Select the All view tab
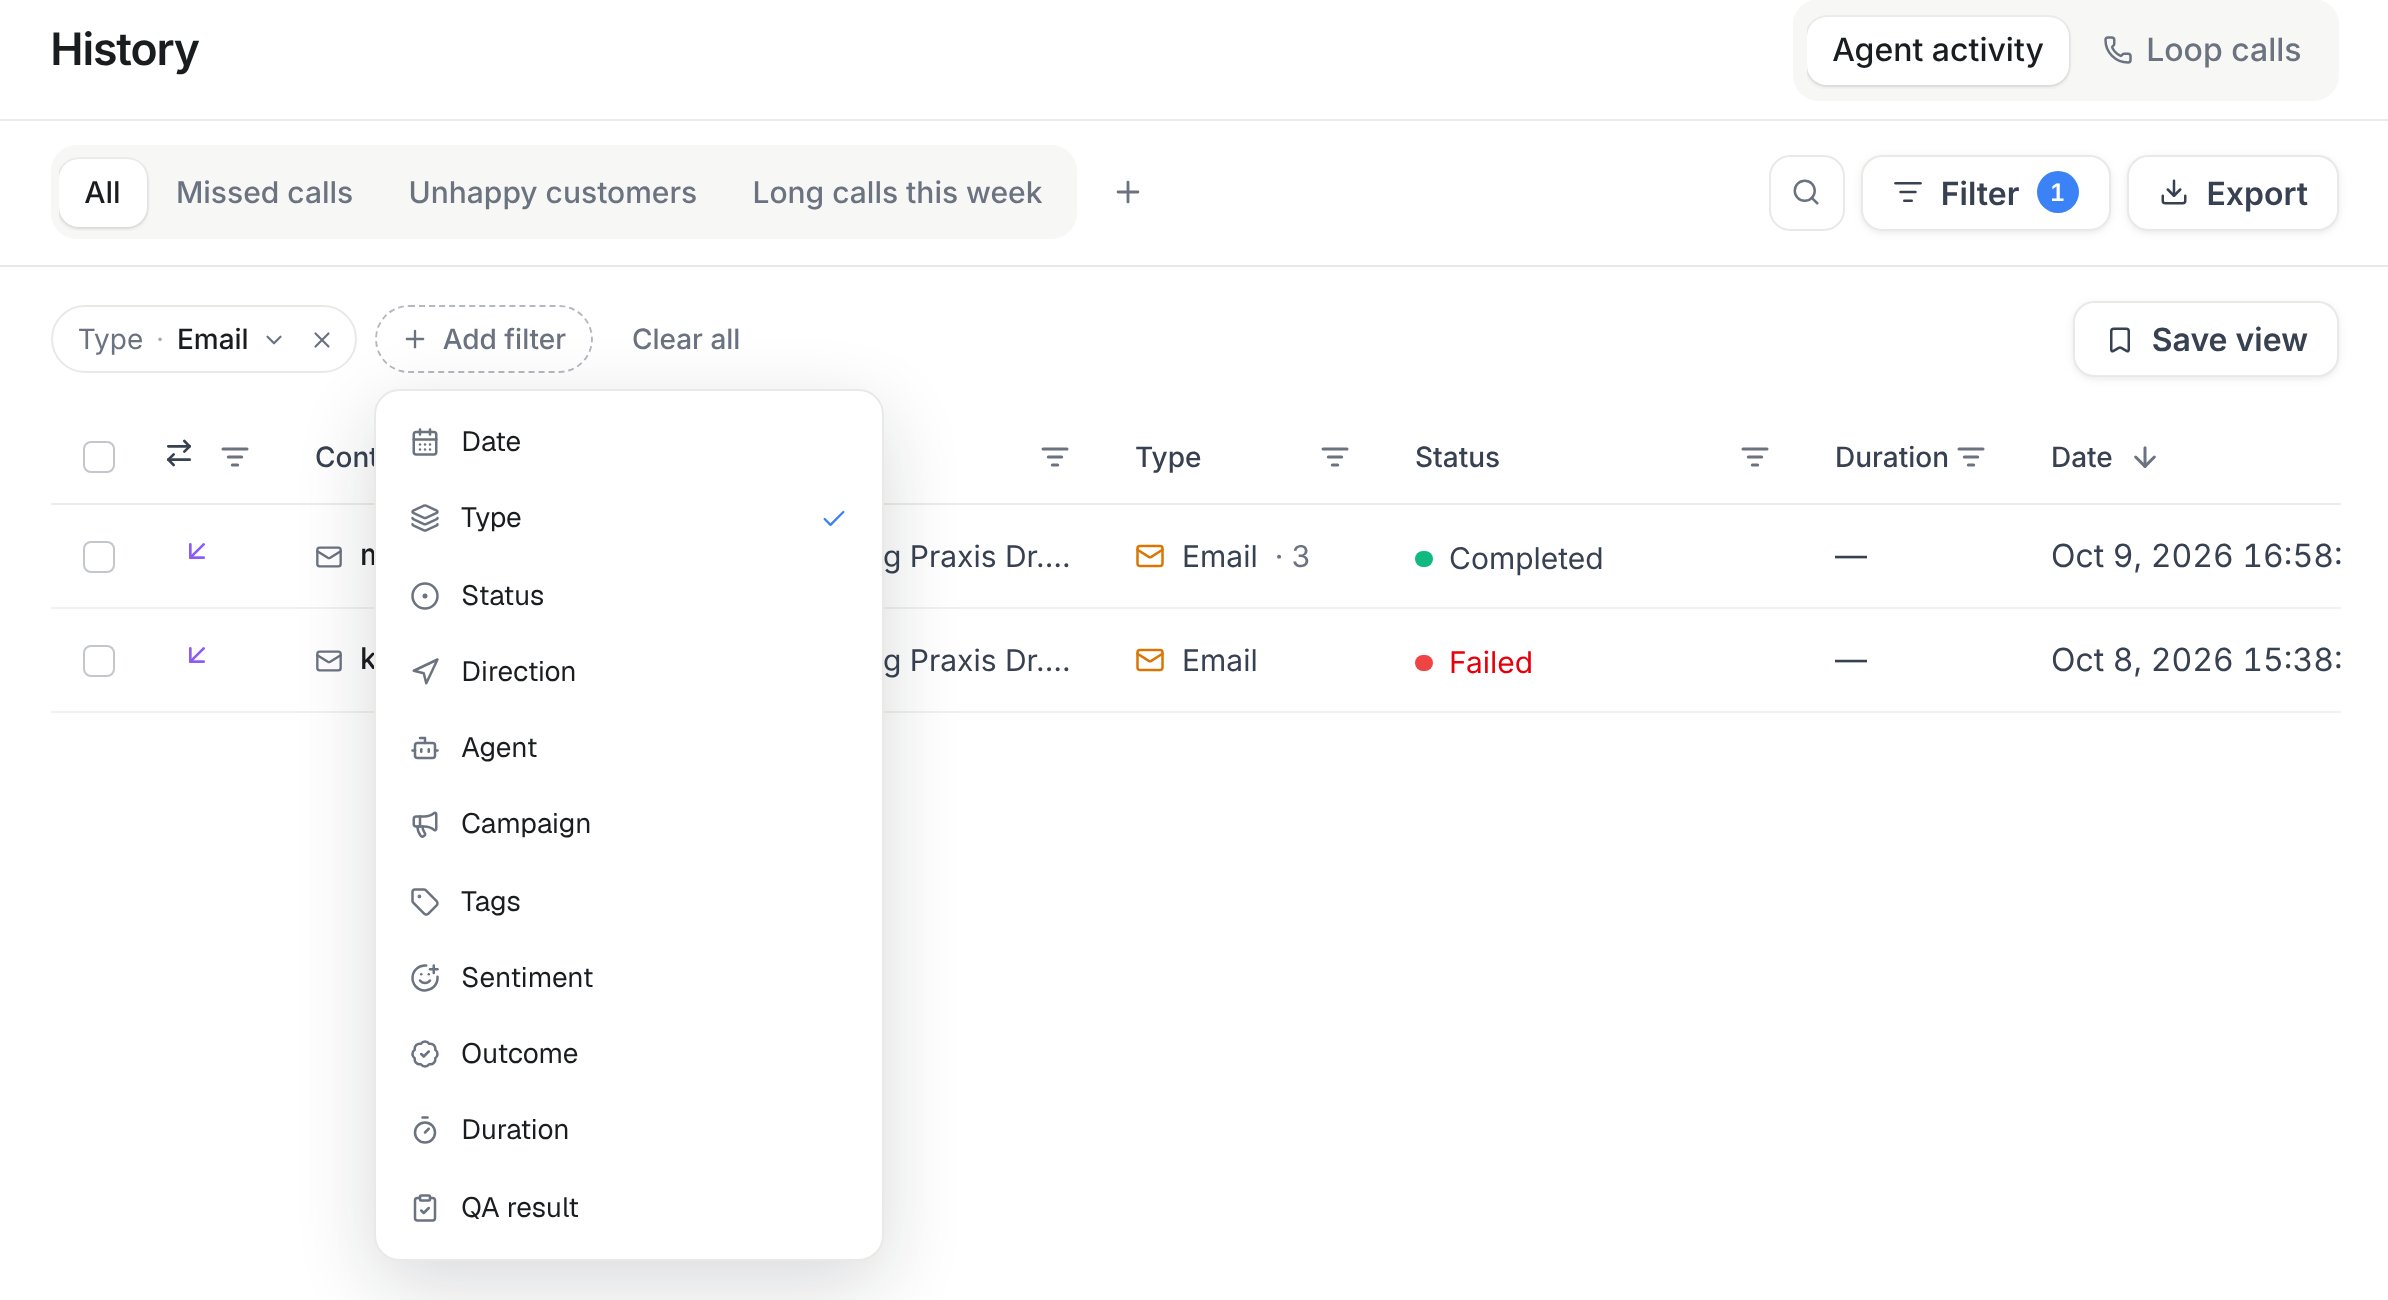The image size is (2388, 1300). [103, 192]
